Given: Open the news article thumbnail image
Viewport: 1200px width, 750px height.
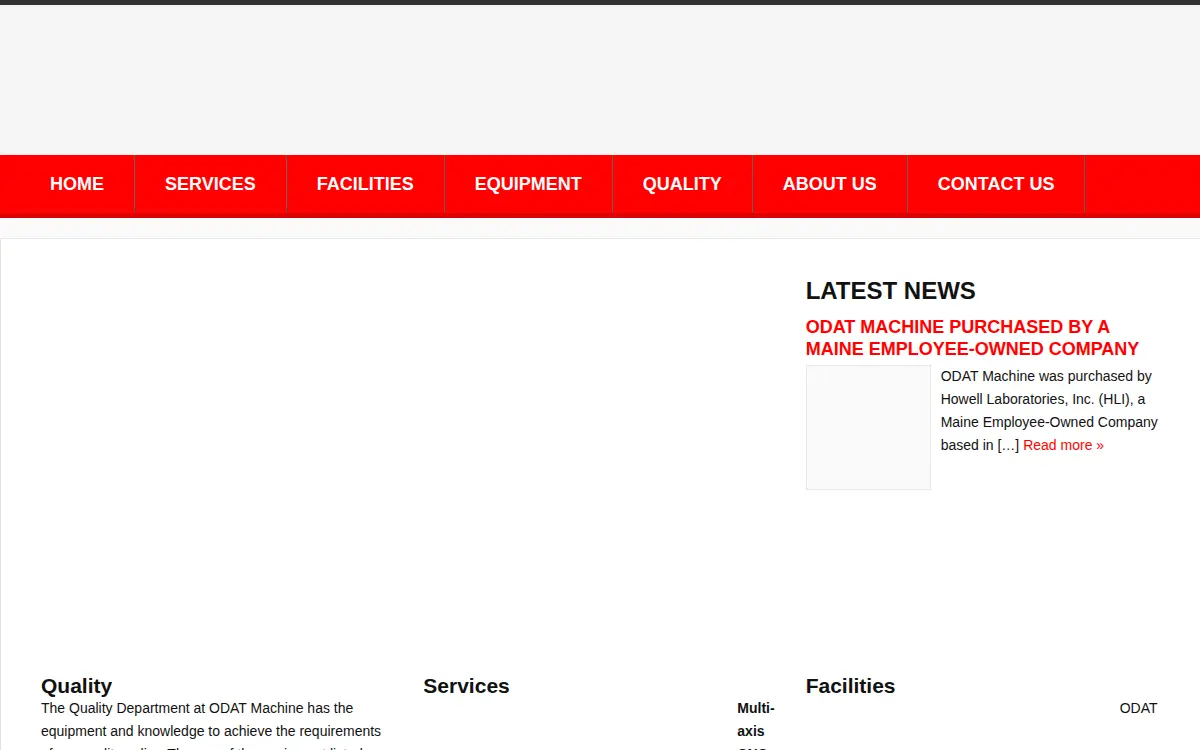Looking at the screenshot, I should point(868,428).
